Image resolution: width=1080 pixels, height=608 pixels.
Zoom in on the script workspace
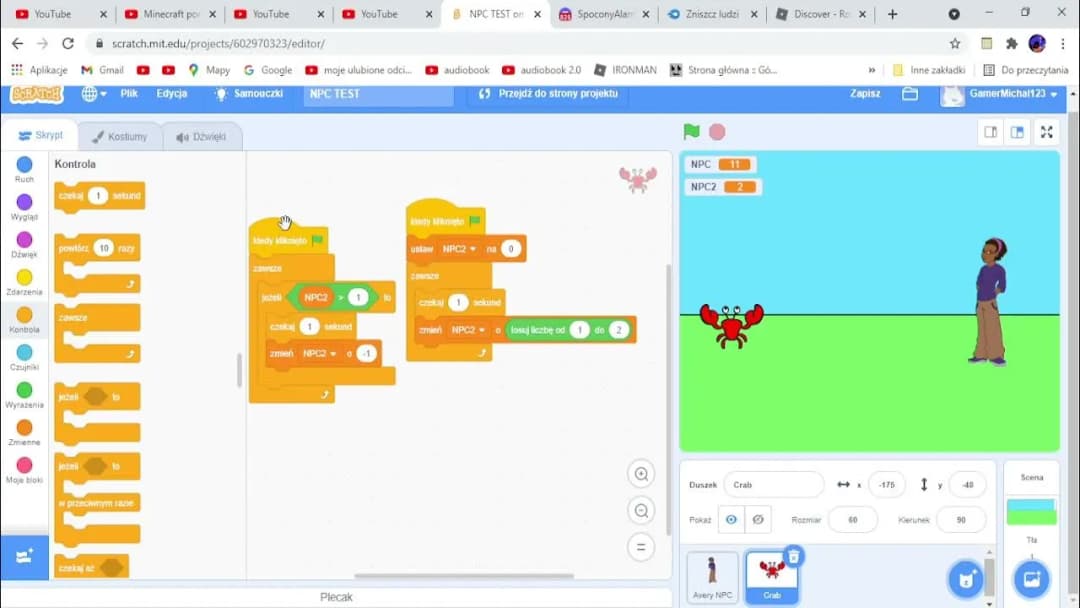[x=641, y=474]
